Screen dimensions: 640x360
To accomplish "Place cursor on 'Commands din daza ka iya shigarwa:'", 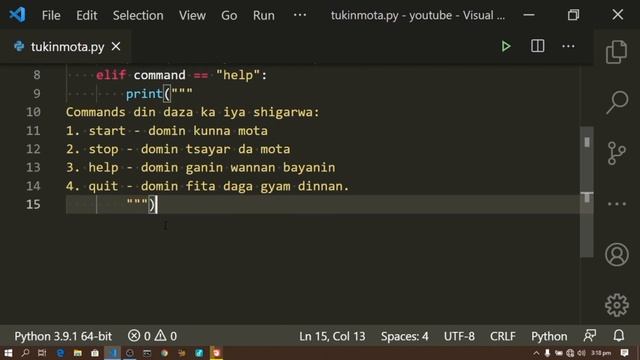I will [193, 112].
